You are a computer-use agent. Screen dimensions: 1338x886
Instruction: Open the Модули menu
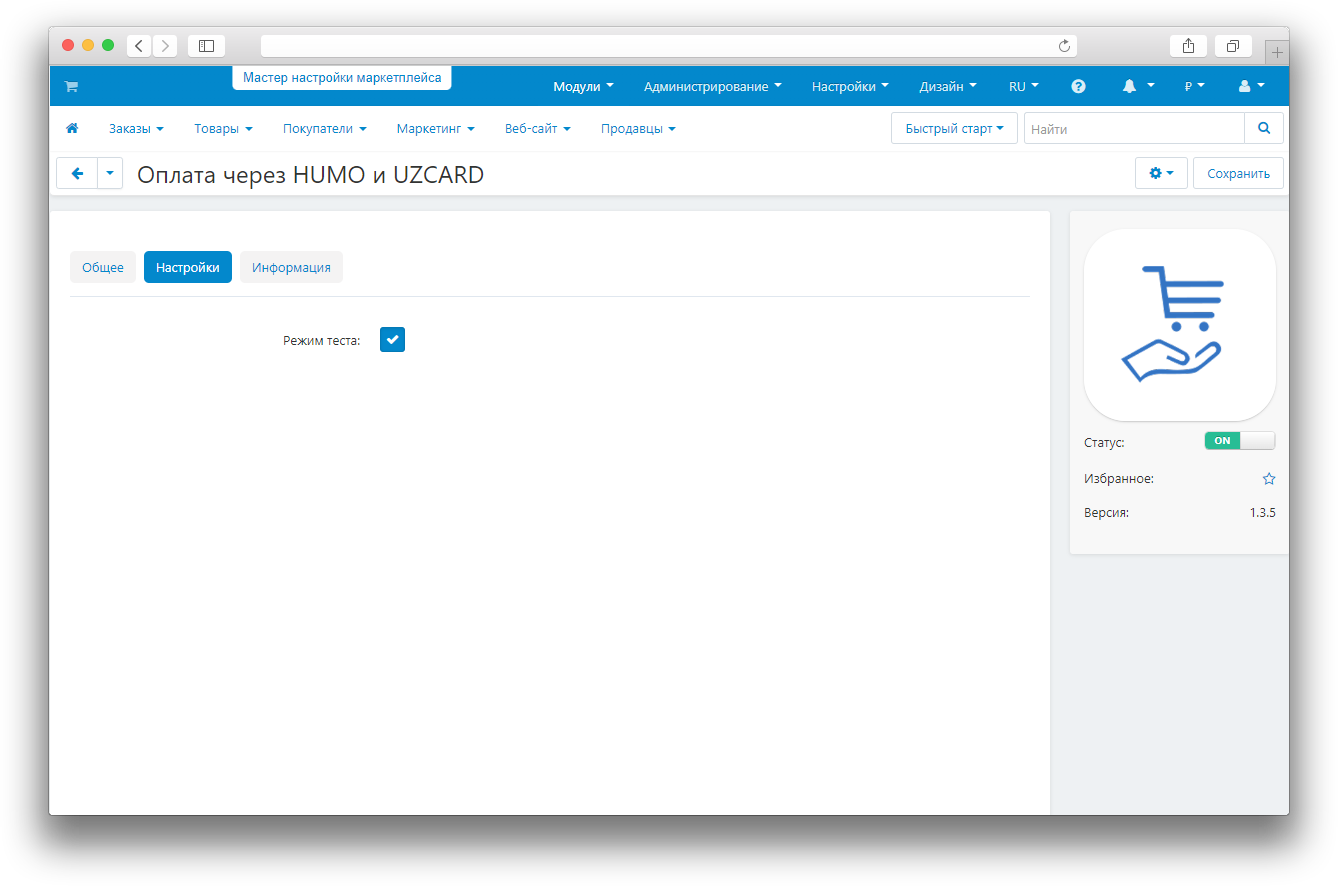pos(583,87)
